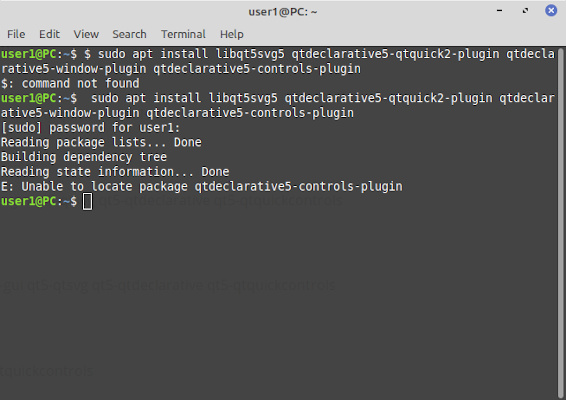Viewport: 566px width, 400px height.
Task: Click the '[sudo] password for user1:' line
Action: 90,128
